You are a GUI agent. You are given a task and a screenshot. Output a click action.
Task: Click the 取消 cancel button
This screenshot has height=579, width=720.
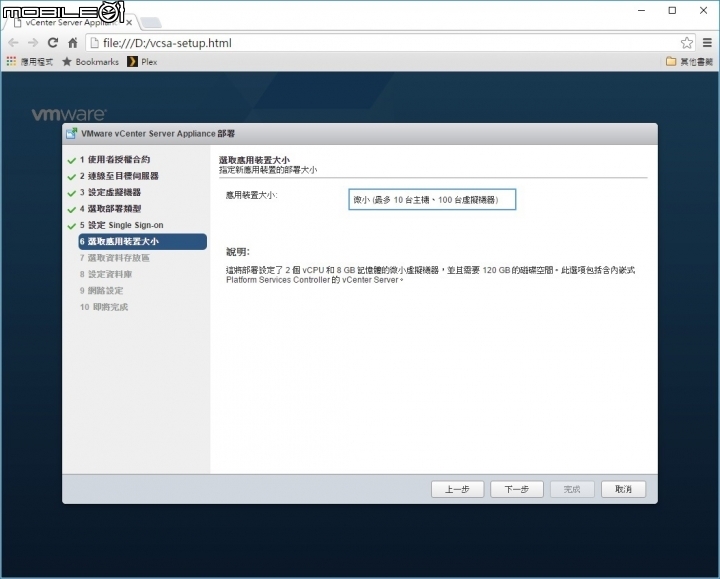(623, 489)
